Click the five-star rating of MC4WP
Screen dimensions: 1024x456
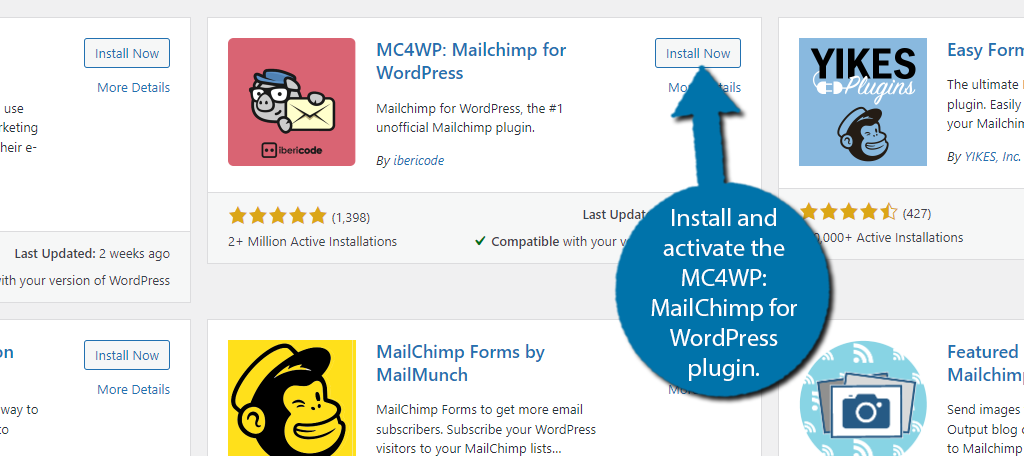tap(277, 216)
